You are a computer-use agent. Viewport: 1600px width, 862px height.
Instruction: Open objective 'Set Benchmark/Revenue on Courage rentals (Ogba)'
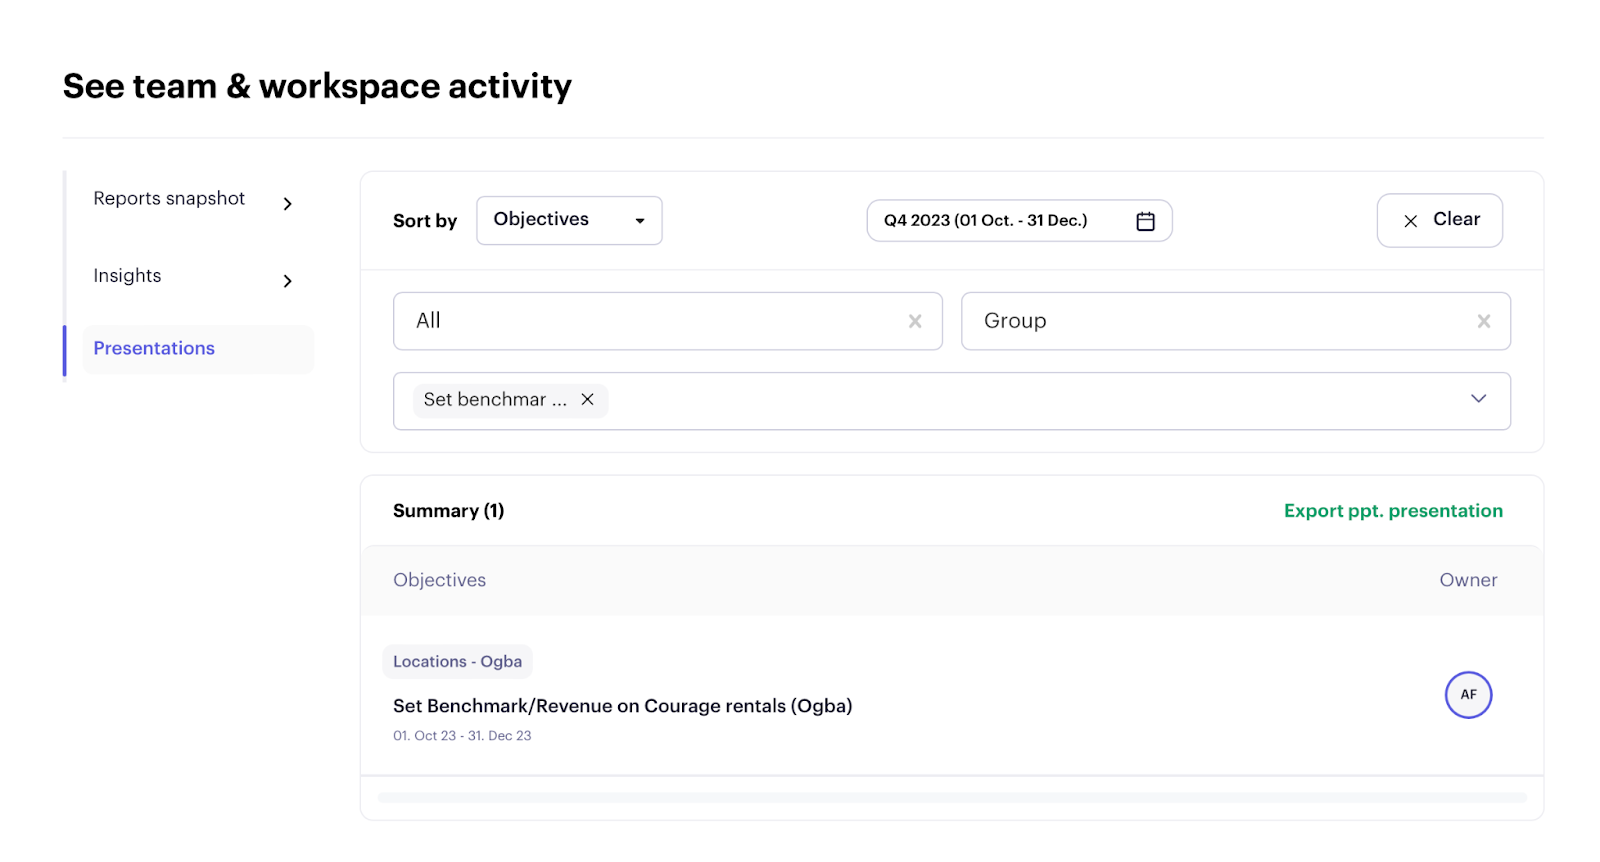point(622,706)
